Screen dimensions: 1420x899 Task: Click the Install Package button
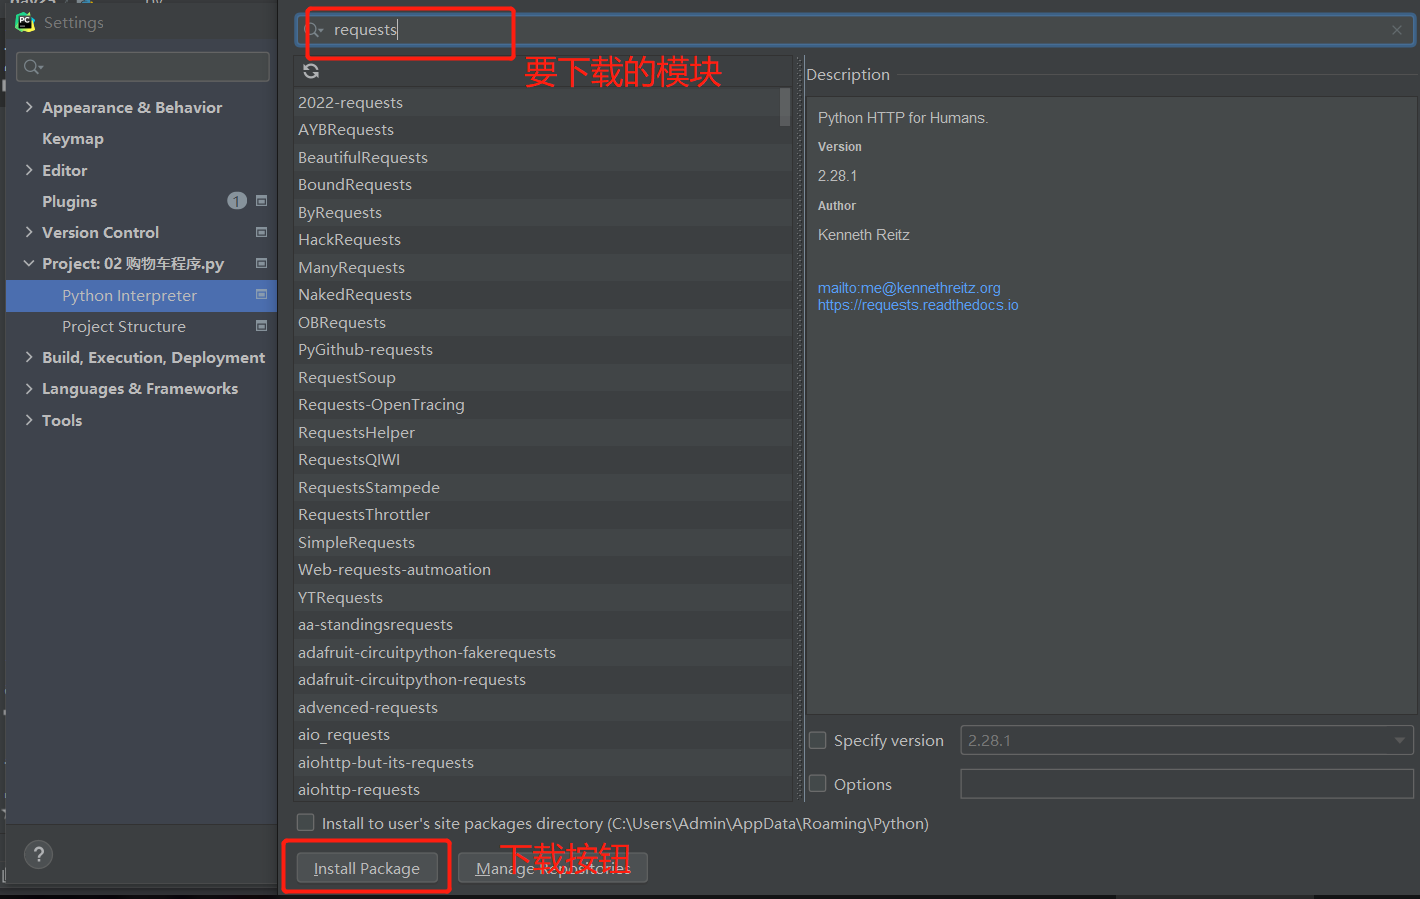tap(367, 868)
